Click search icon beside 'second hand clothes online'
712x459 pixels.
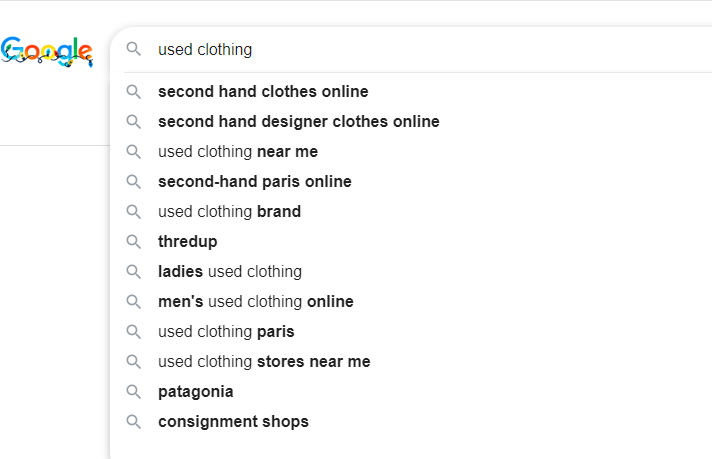pyautogui.click(x=134, y=92)
